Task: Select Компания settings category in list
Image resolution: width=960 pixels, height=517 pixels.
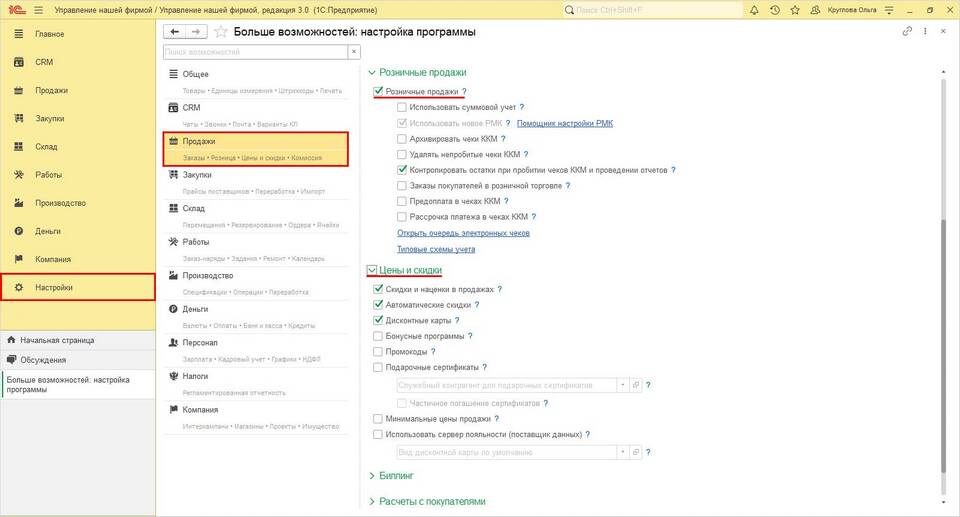Action: [x=256, y=418]
